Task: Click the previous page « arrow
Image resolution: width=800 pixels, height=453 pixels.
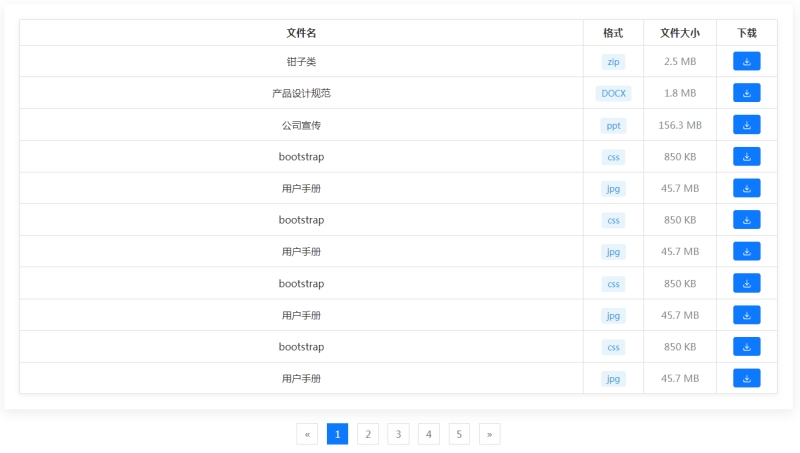Action: click(307, 434)
